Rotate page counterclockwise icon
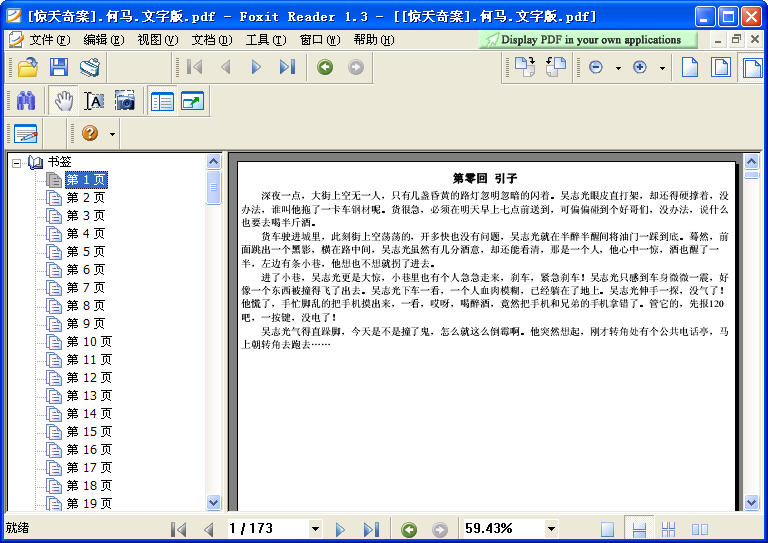This screenshot has width=768, height=543. (x=555, y=67)
